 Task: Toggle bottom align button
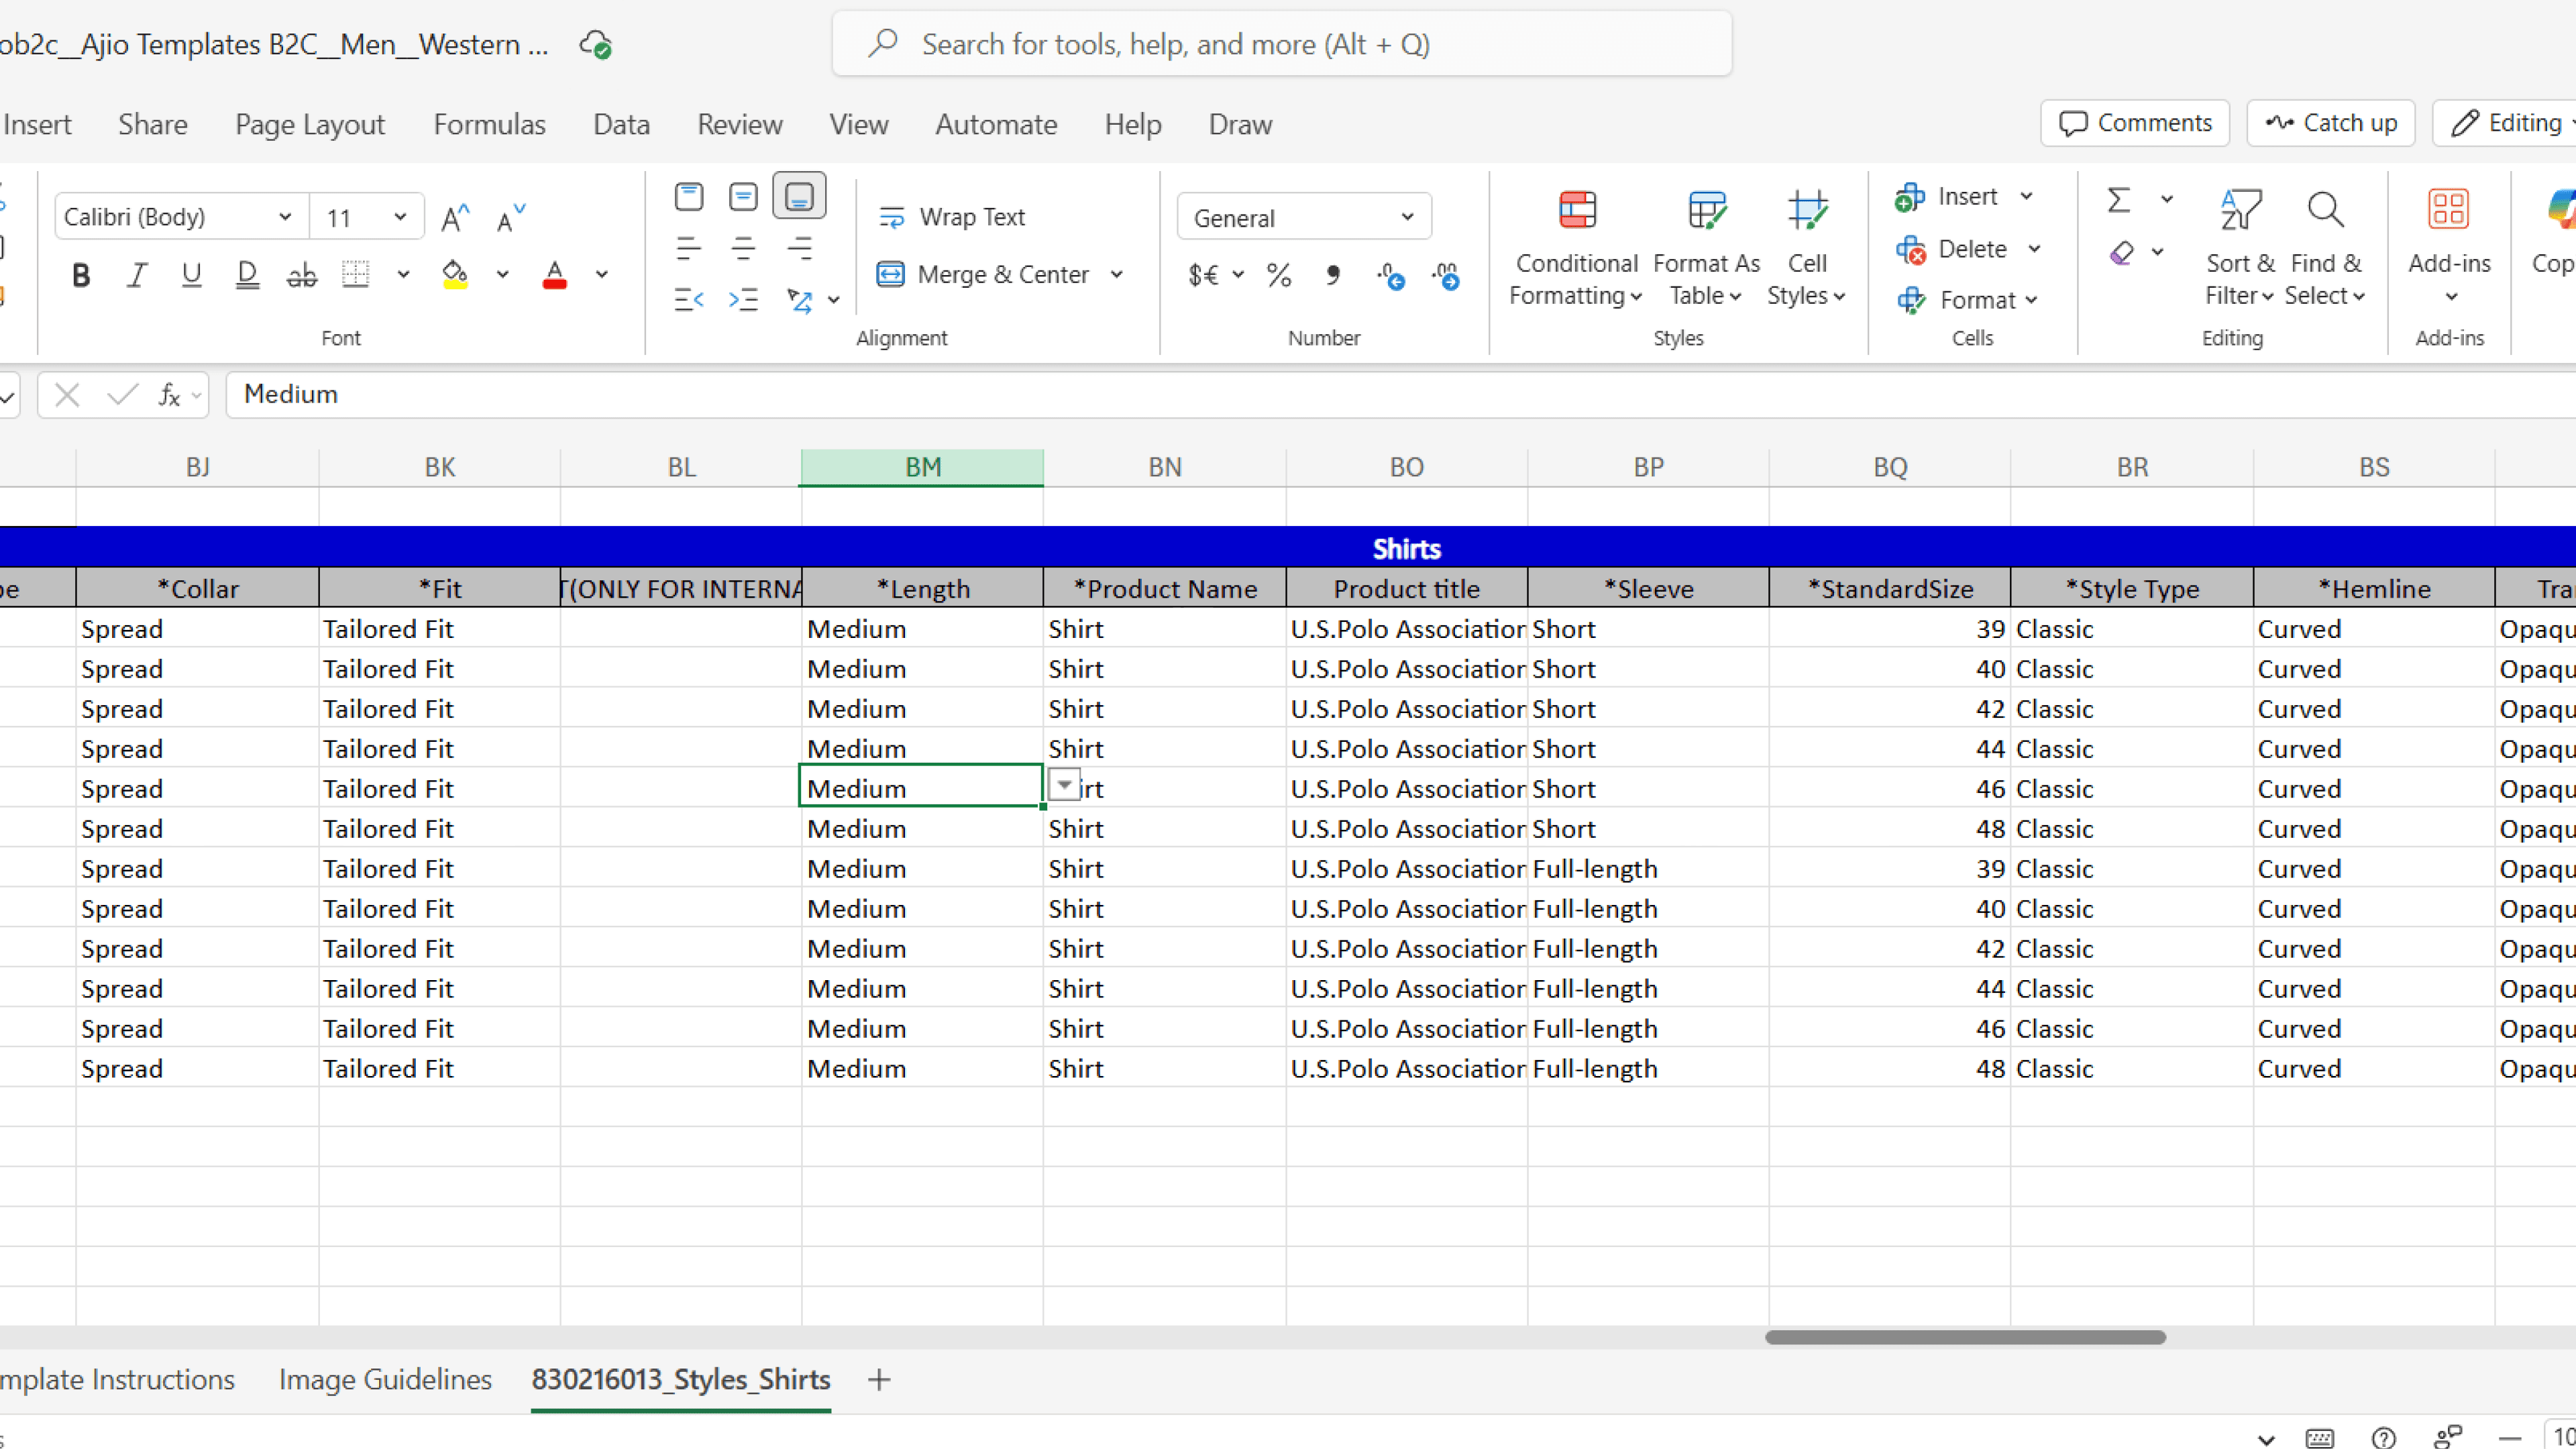pyautogui.click(x=798, y=197)
